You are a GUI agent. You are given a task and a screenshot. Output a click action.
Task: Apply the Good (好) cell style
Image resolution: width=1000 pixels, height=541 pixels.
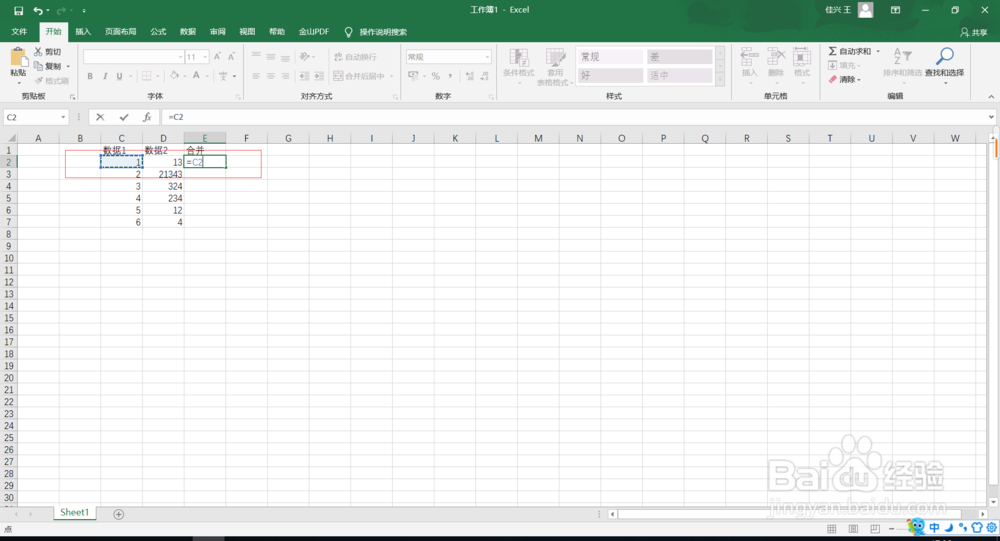(x=610, y=75)
